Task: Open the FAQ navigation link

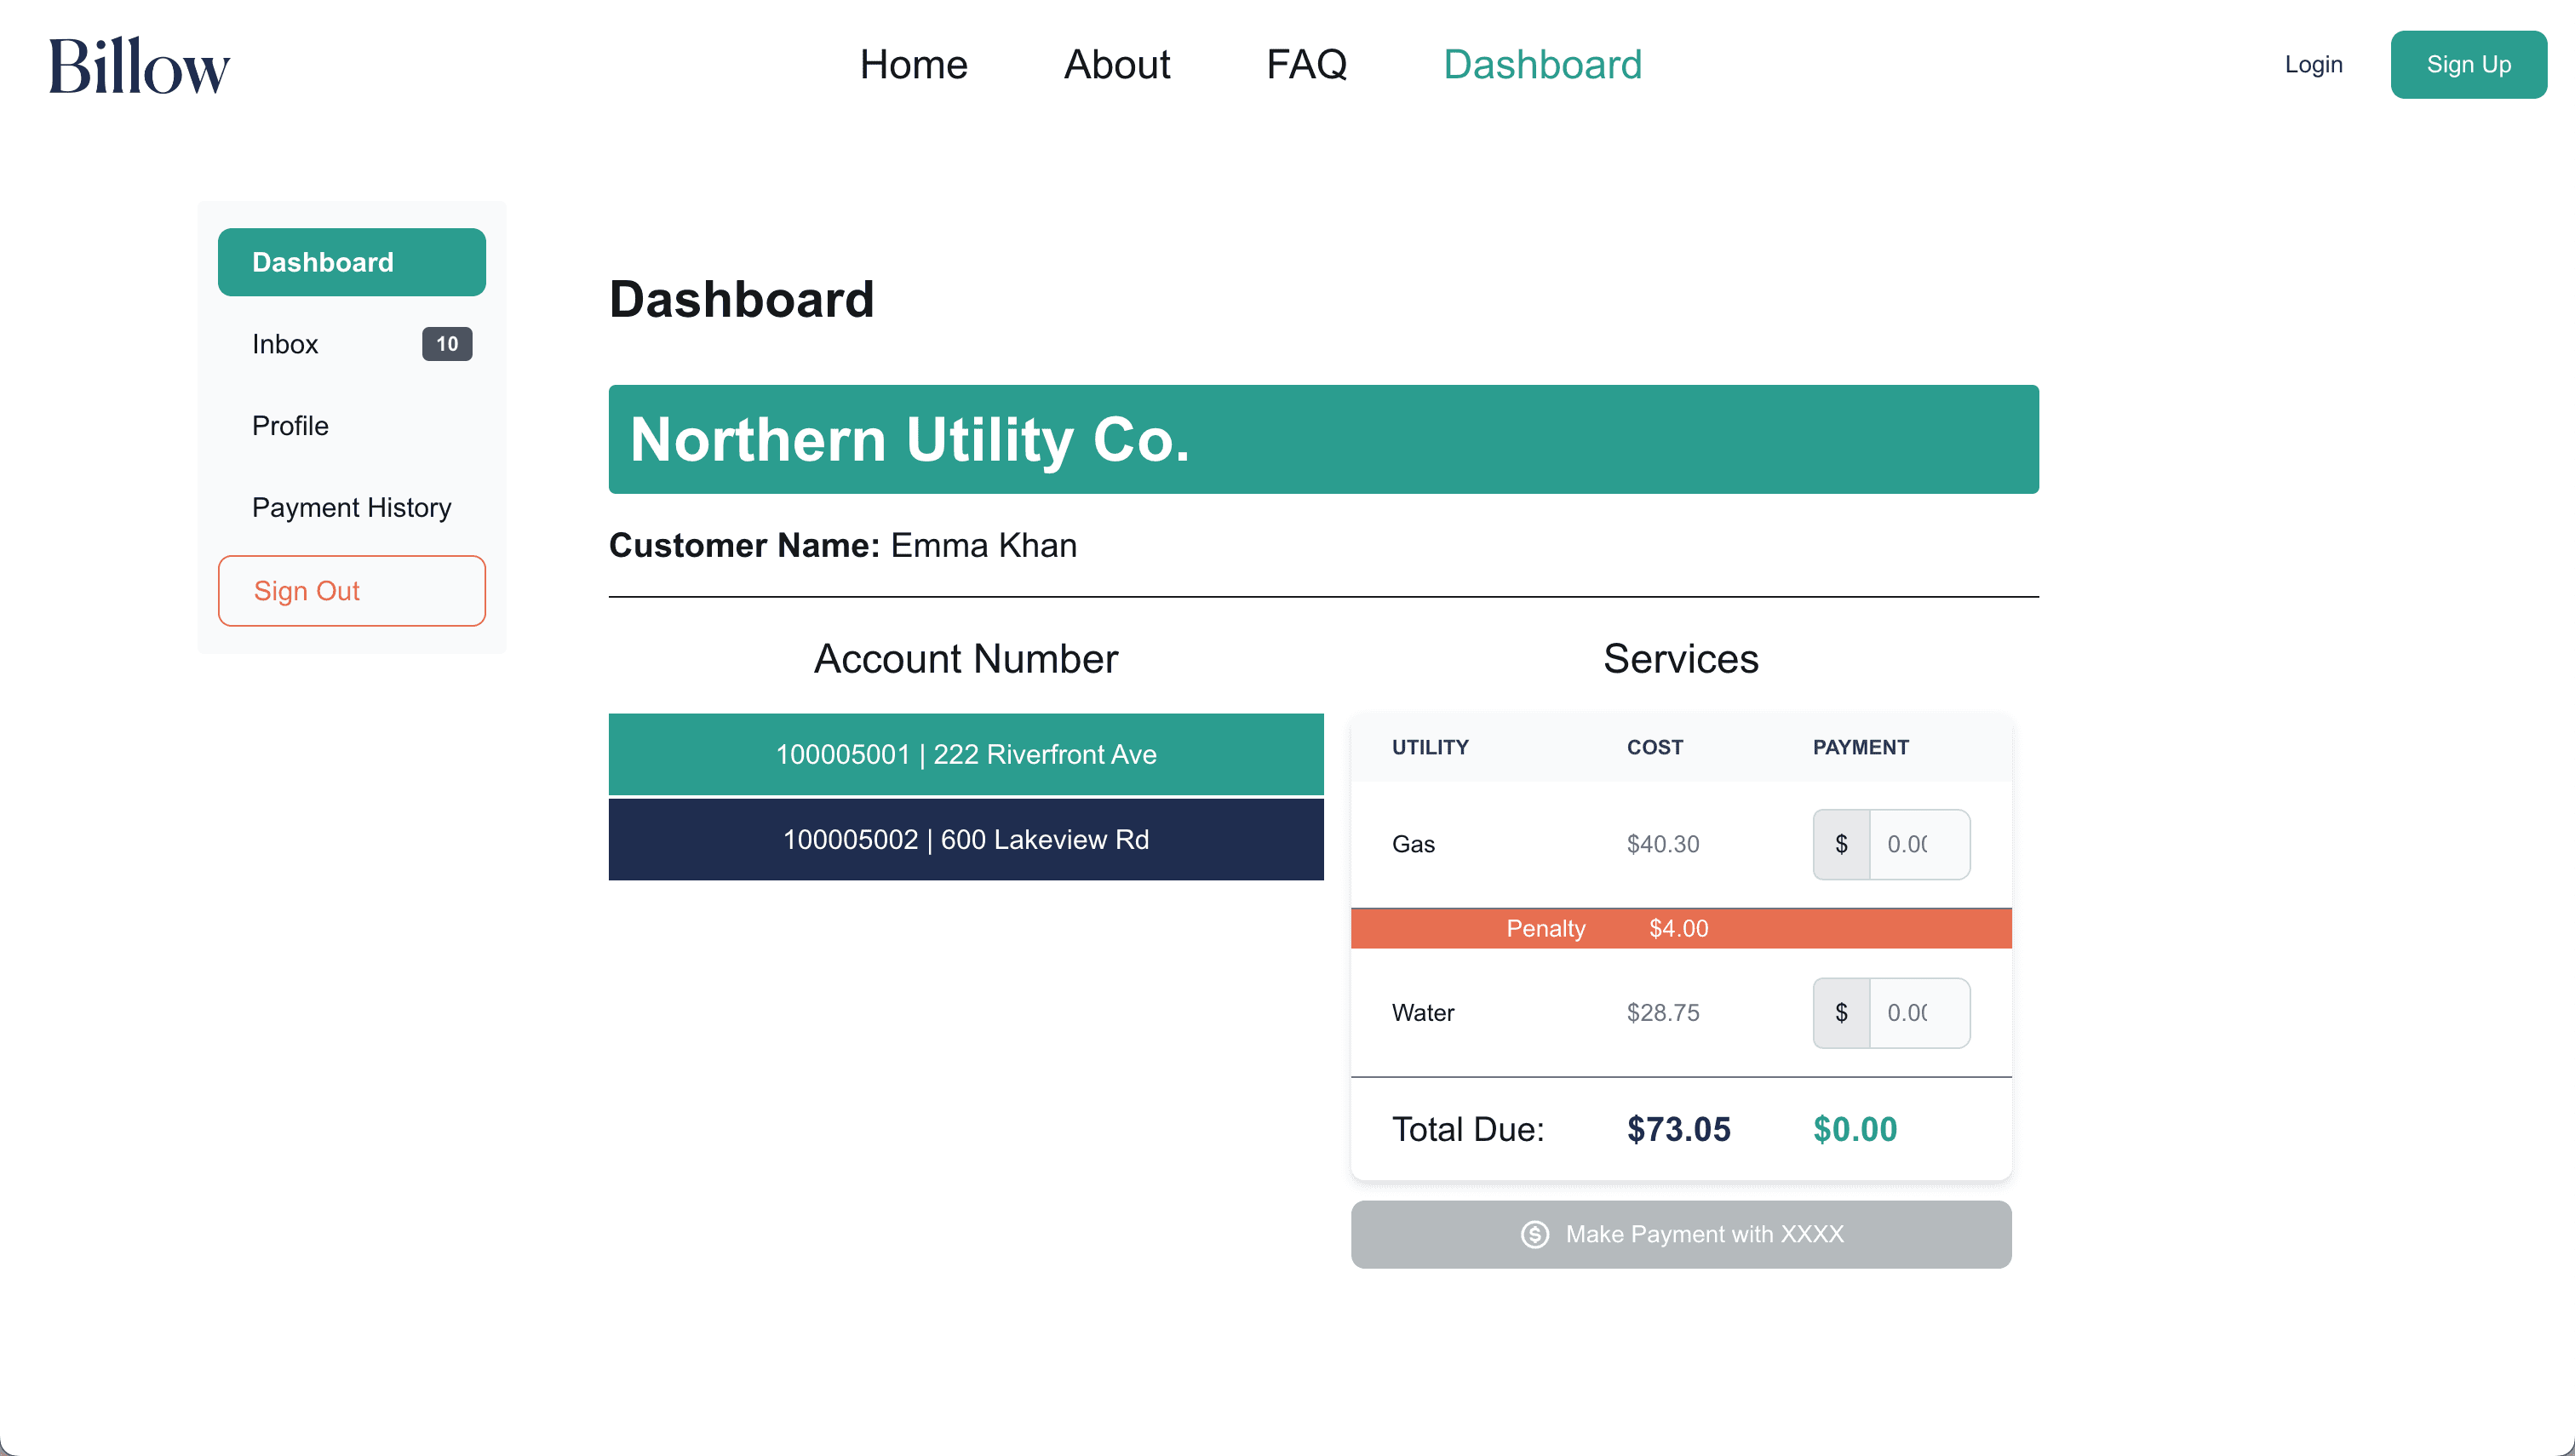Action: 1306,65
